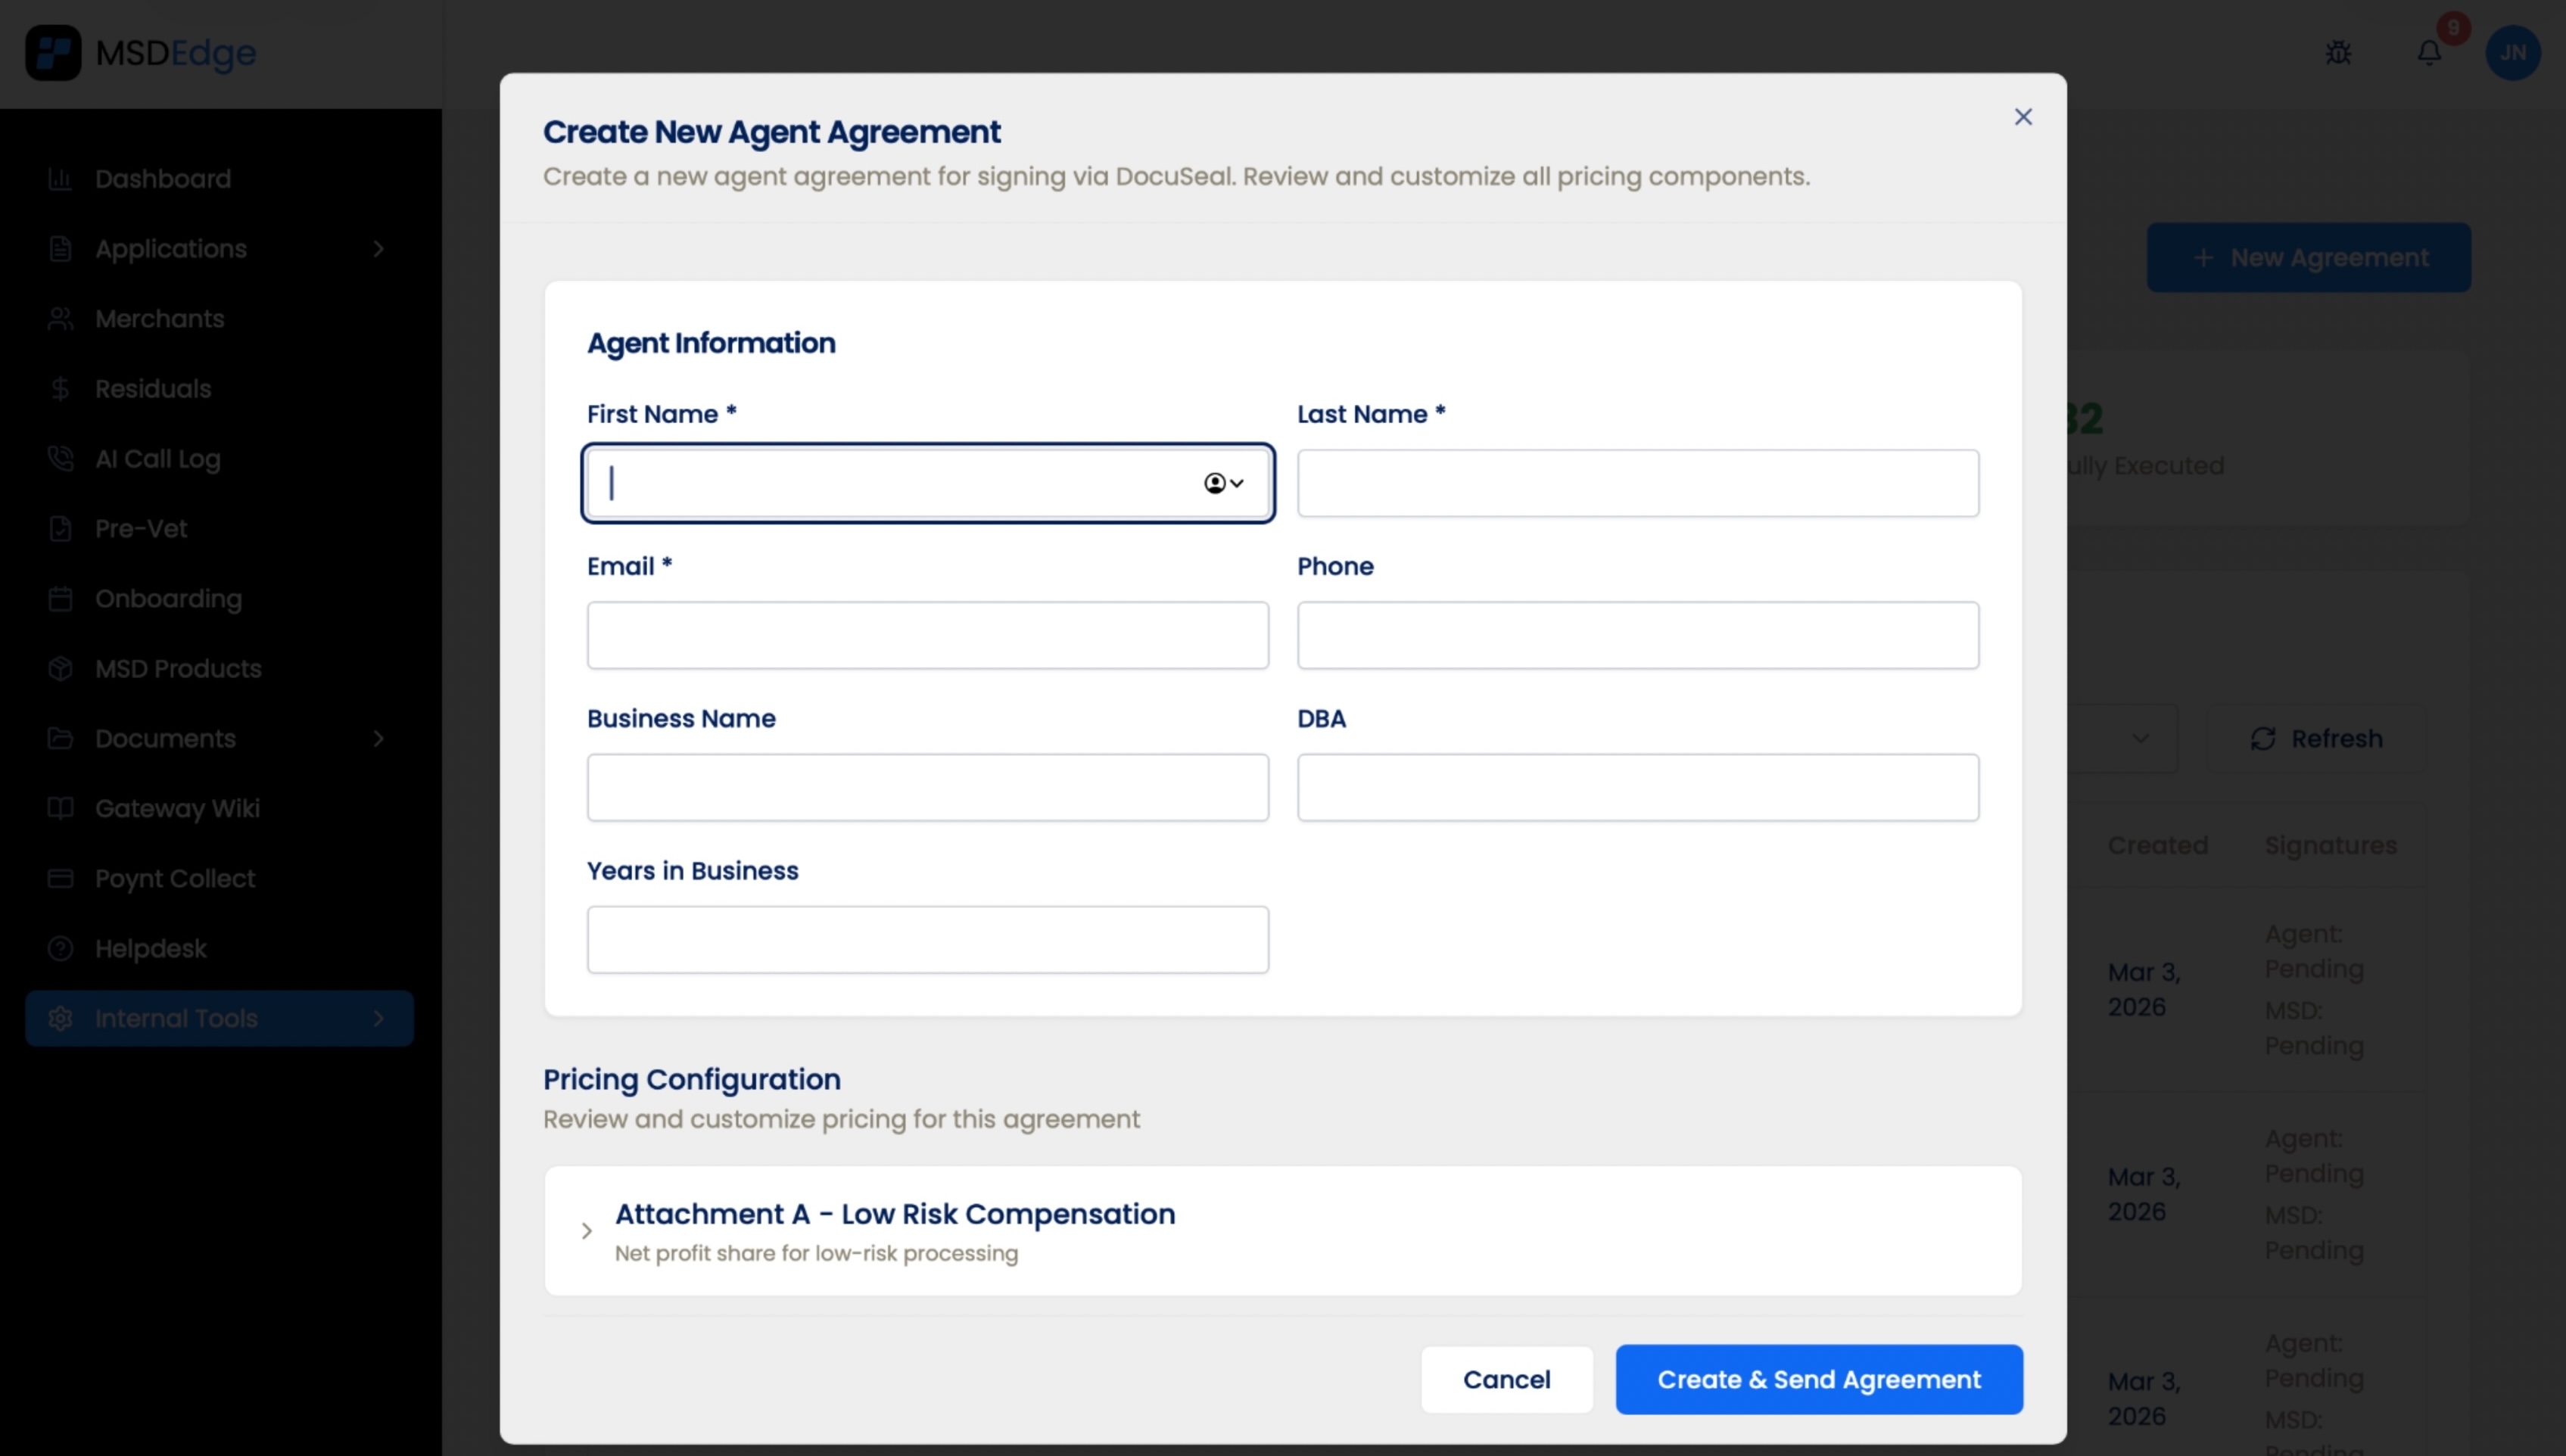Click into the Email field
2566x1456 pixels.
tap(928, 636)
